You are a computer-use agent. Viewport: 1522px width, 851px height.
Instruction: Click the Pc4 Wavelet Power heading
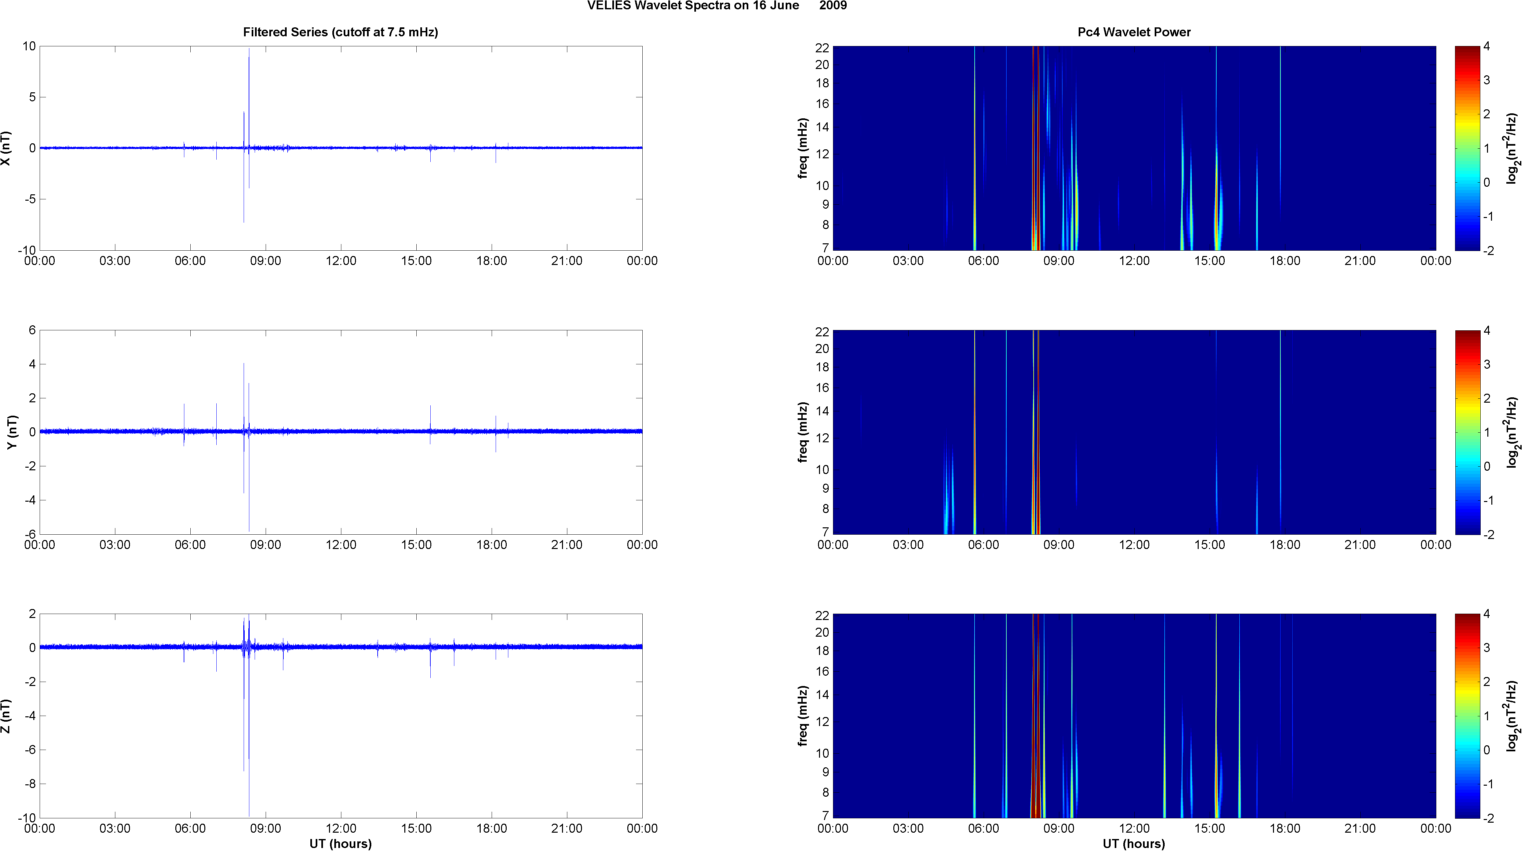(1133, 32)
